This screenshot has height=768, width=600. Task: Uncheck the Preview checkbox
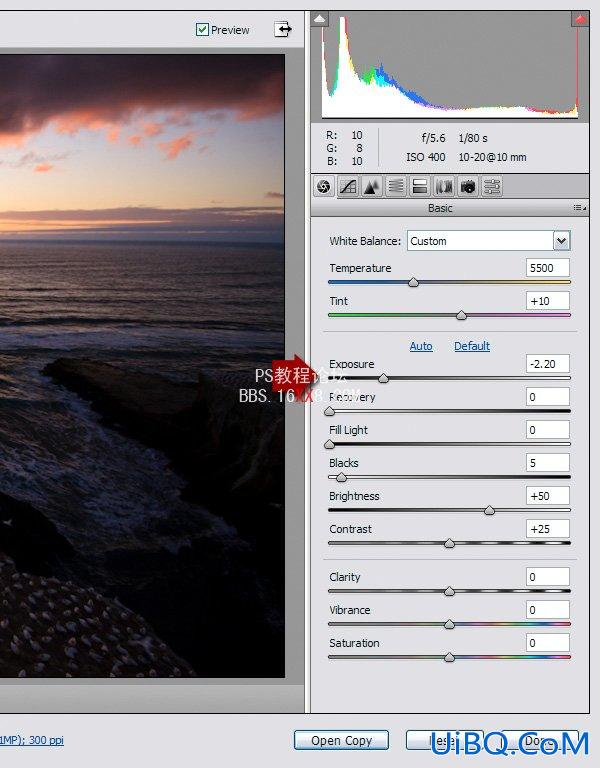[x=202, y=30]
